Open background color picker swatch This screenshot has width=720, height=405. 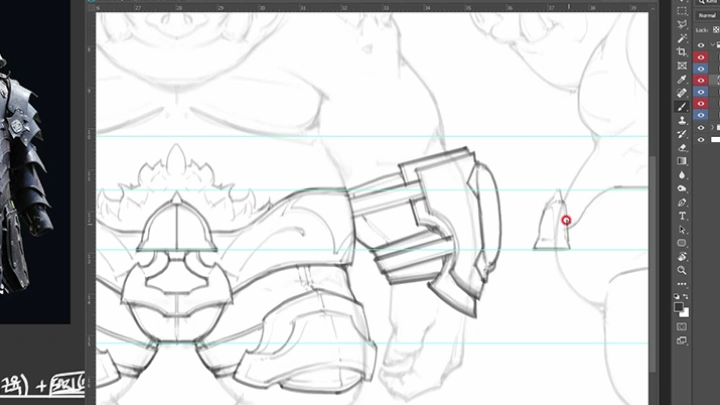[686, 314]
